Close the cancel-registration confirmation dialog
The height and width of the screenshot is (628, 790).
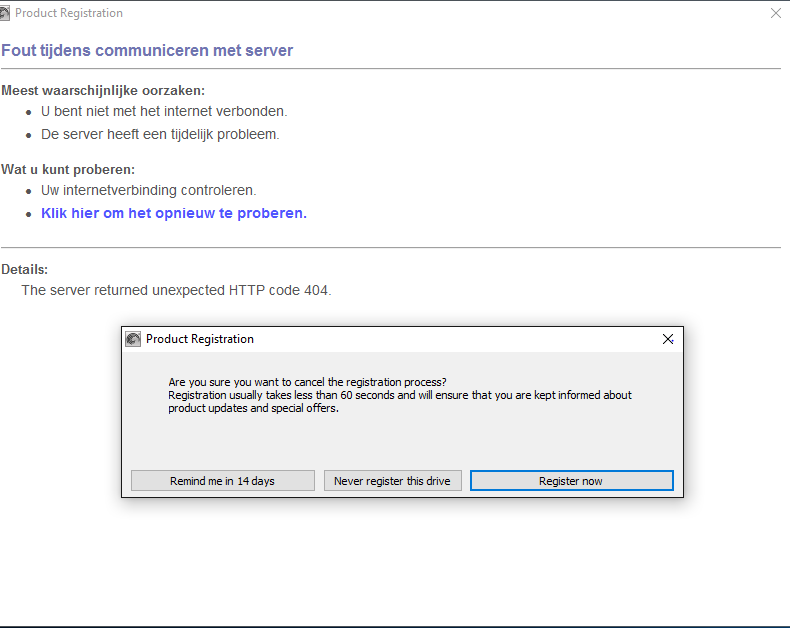(668, 339)
